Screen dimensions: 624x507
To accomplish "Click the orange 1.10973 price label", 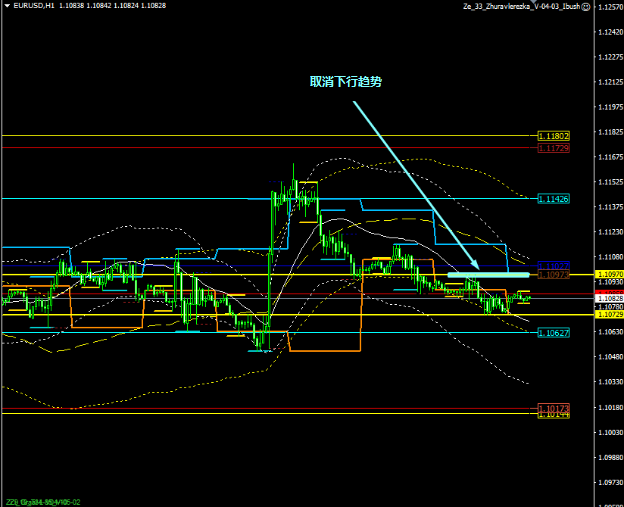I will [x=553, y=274].
